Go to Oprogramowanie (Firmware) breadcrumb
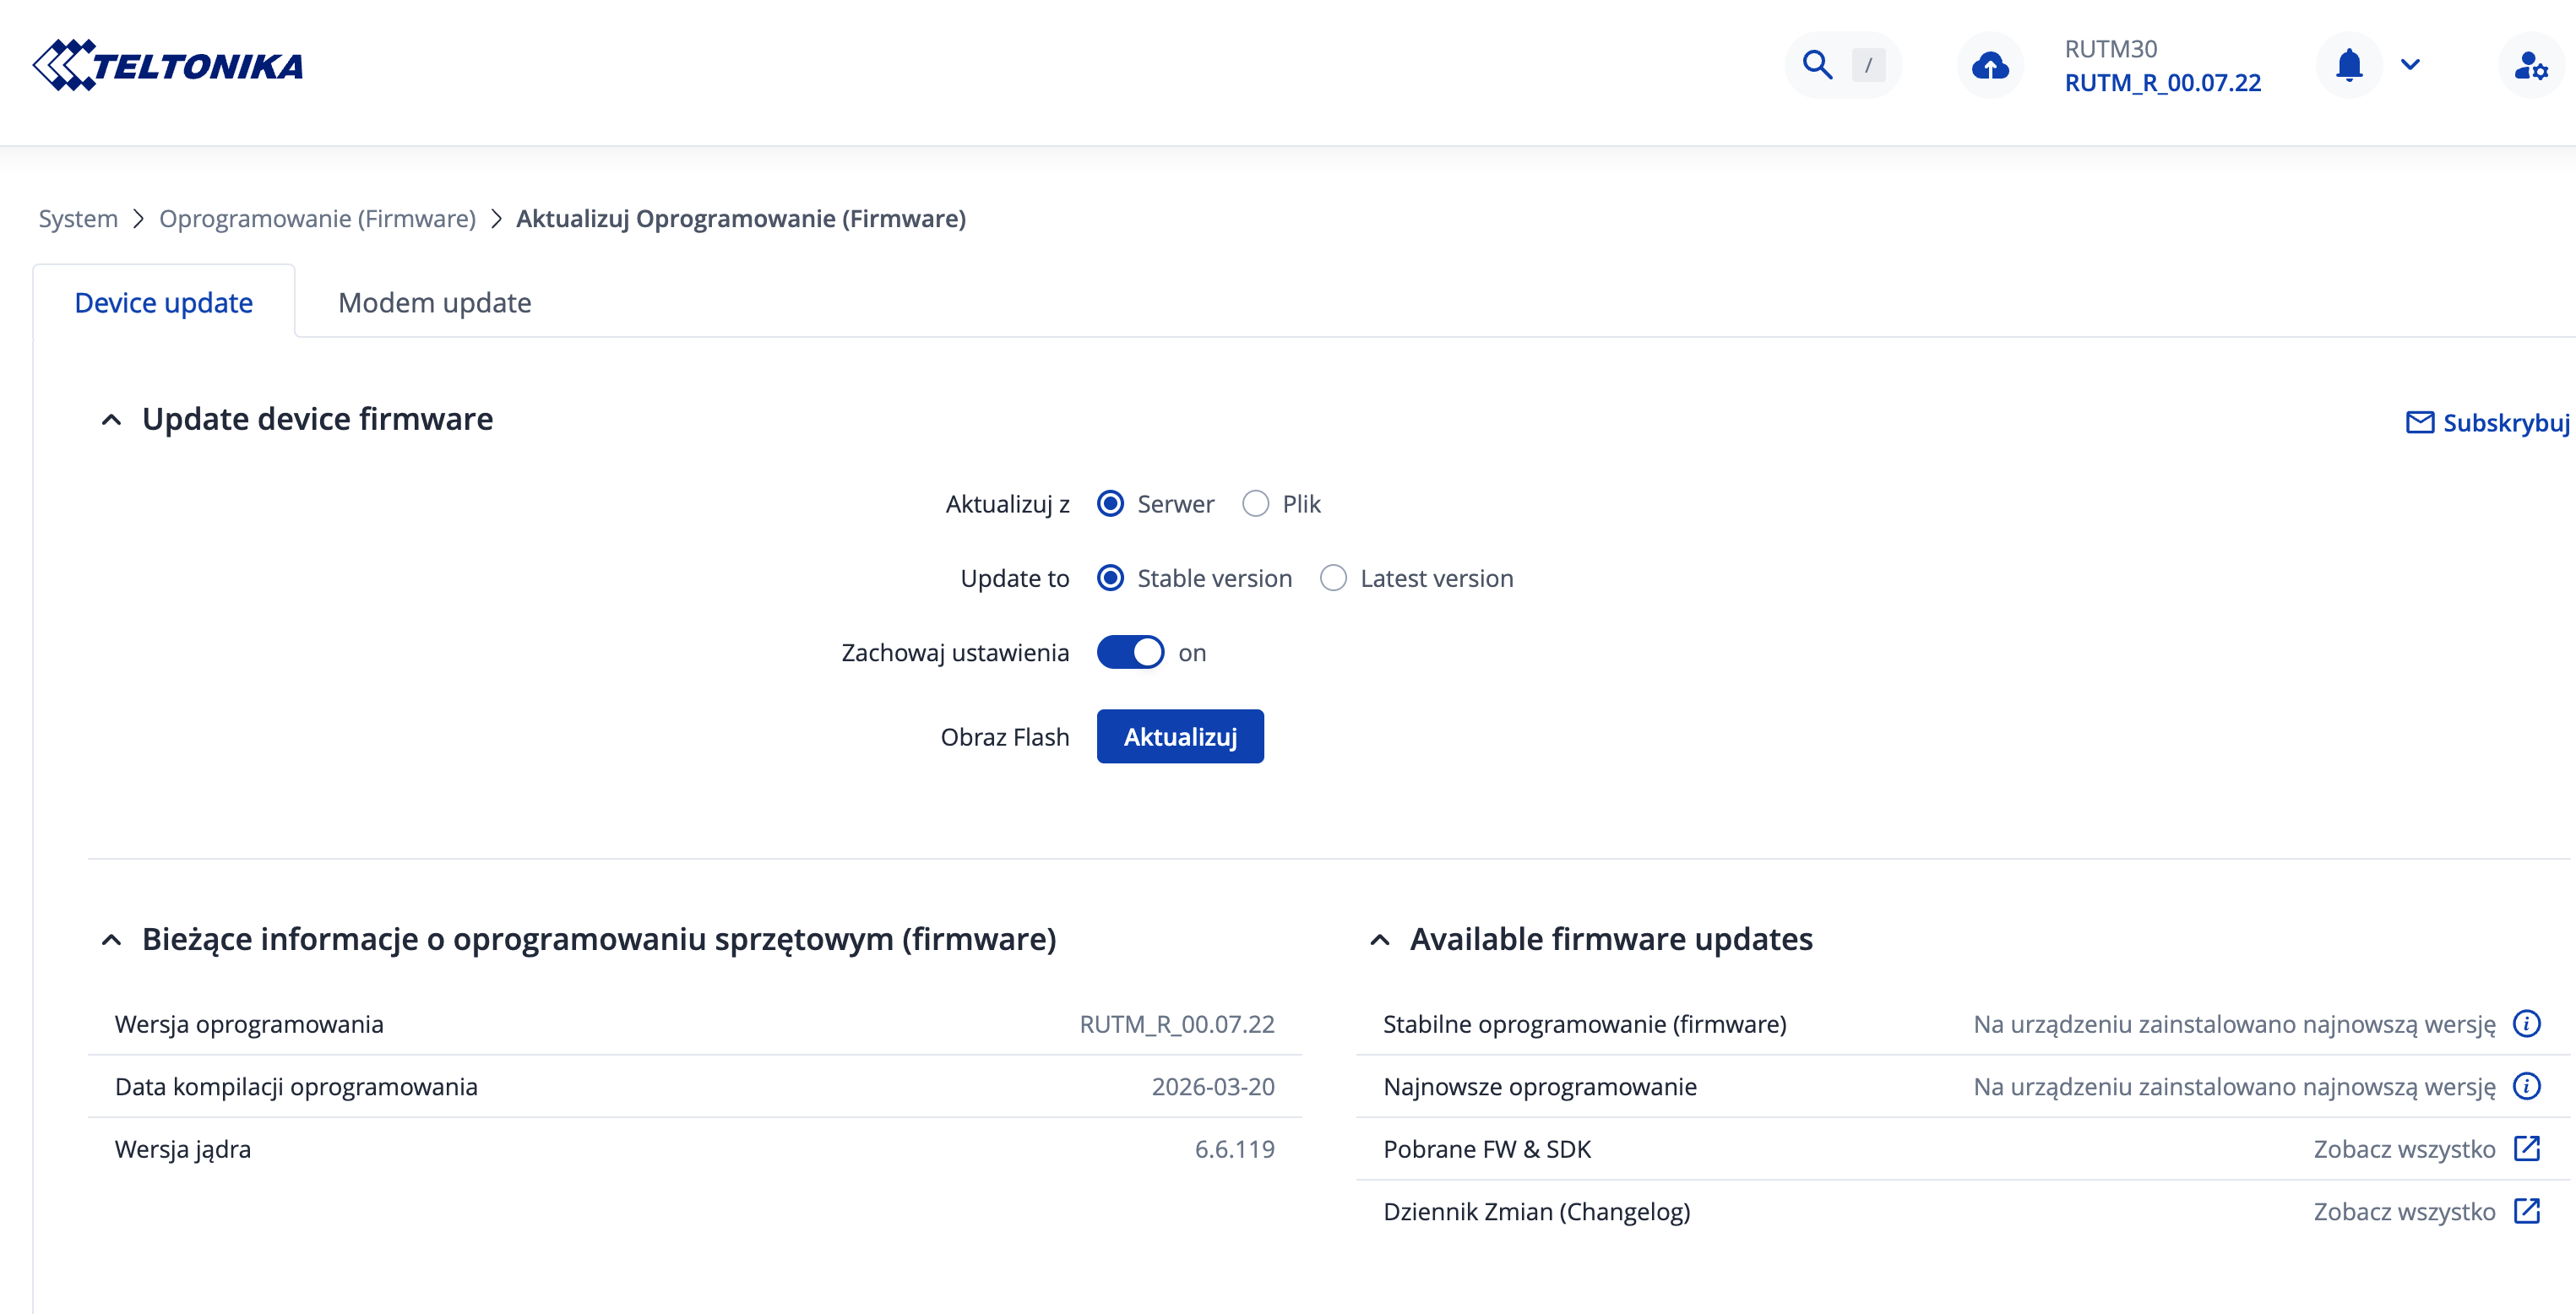The width and height of the screenshot is (2576, 1314). (x=317, y=218)
